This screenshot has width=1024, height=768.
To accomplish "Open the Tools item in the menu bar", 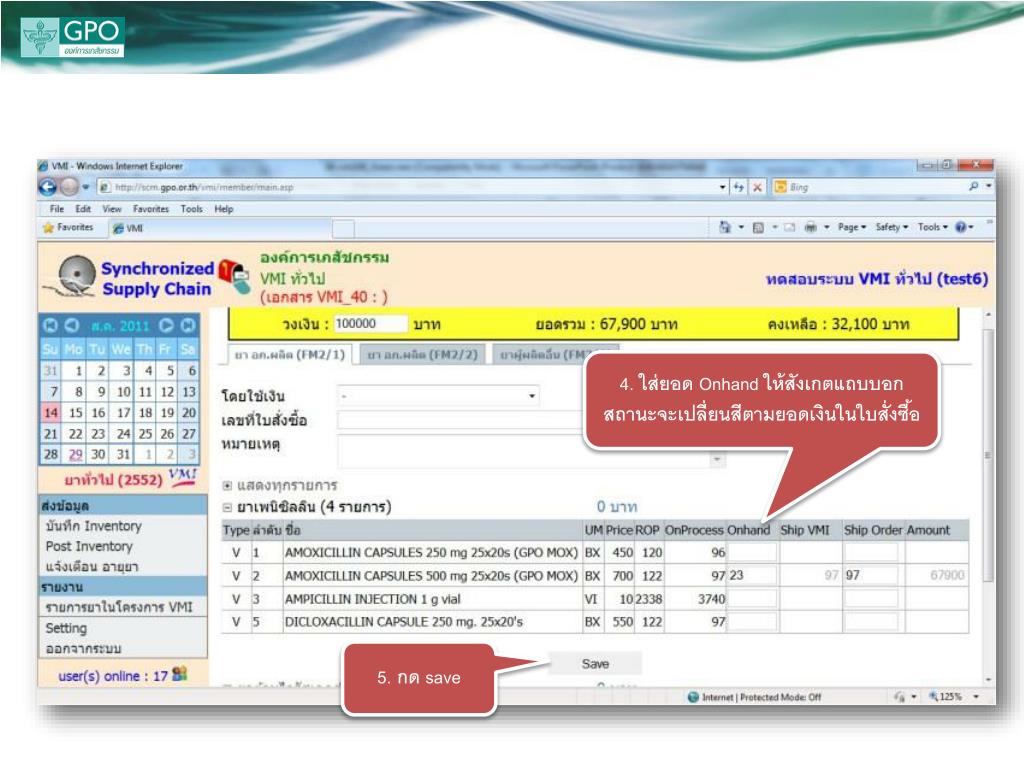I will click(191, 209).
